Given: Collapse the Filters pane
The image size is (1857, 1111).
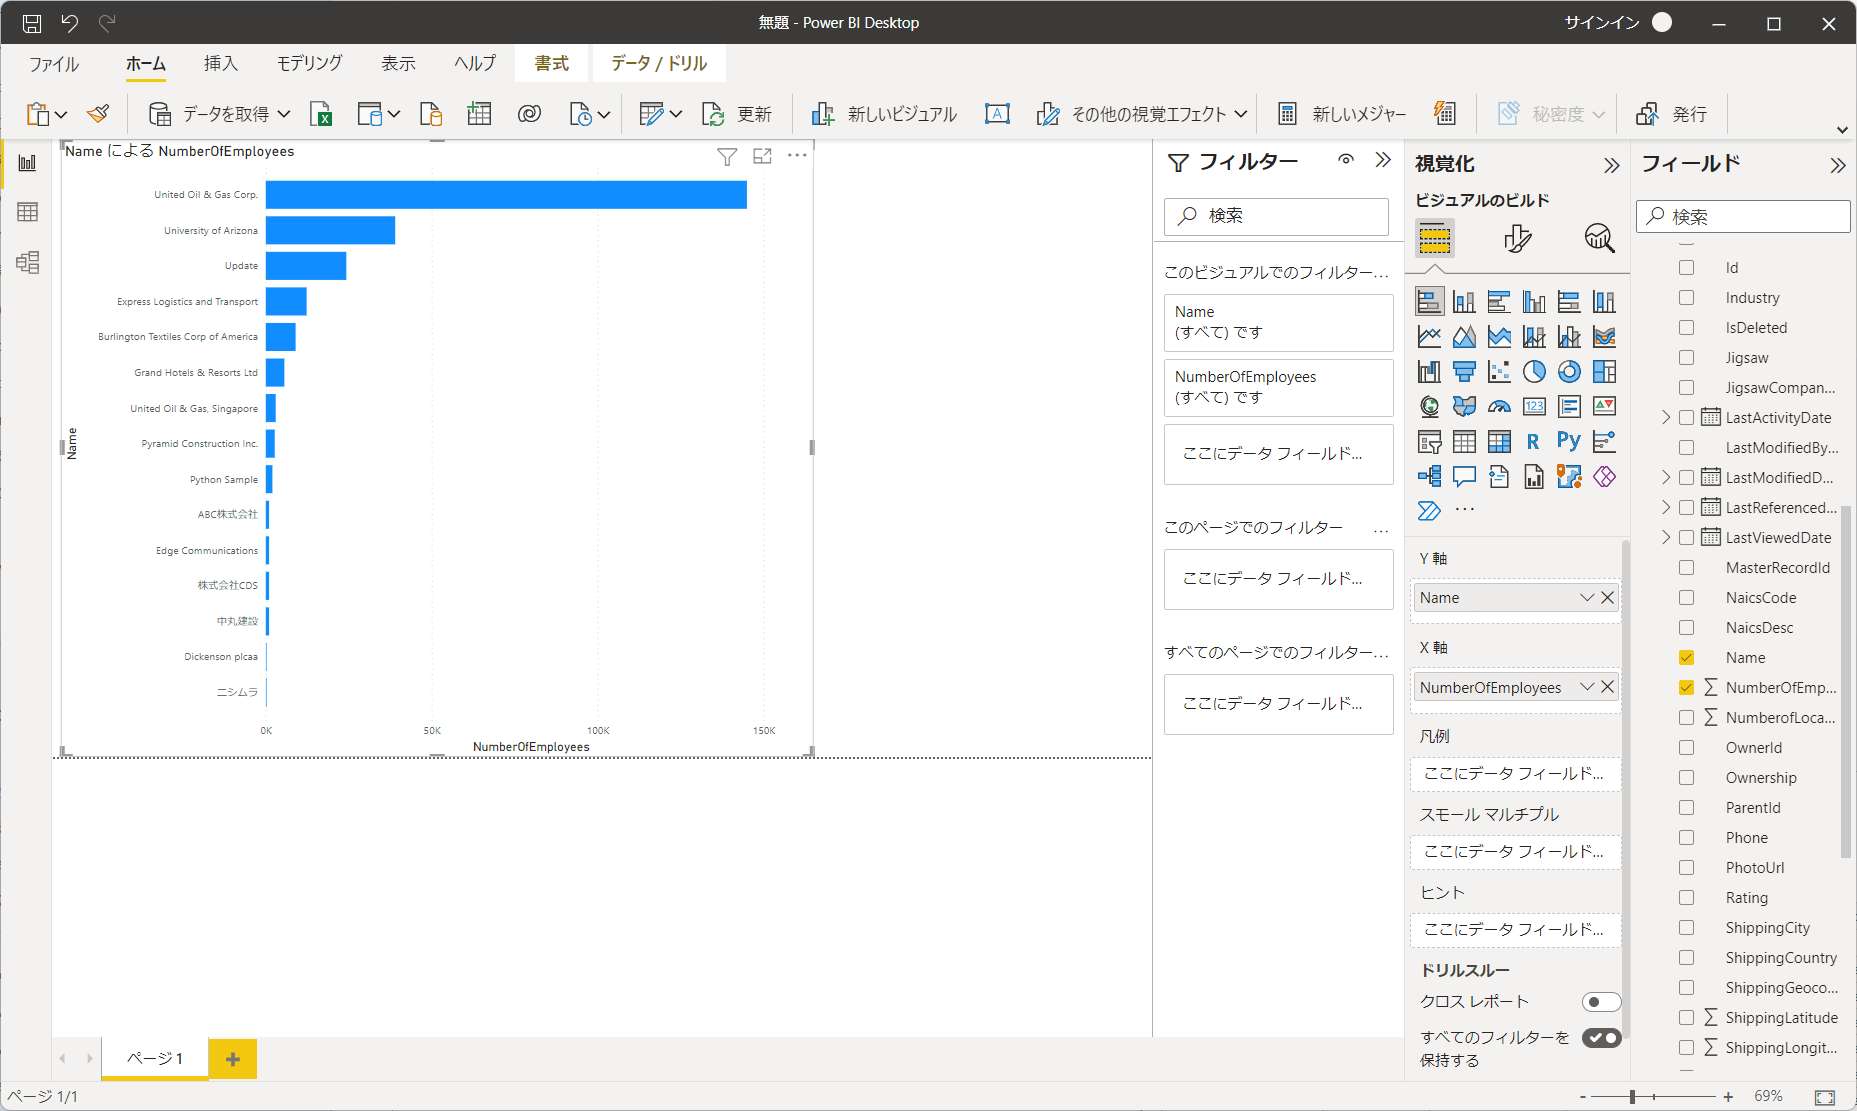Looking at the screenshot, I should tap(1383, 160).
